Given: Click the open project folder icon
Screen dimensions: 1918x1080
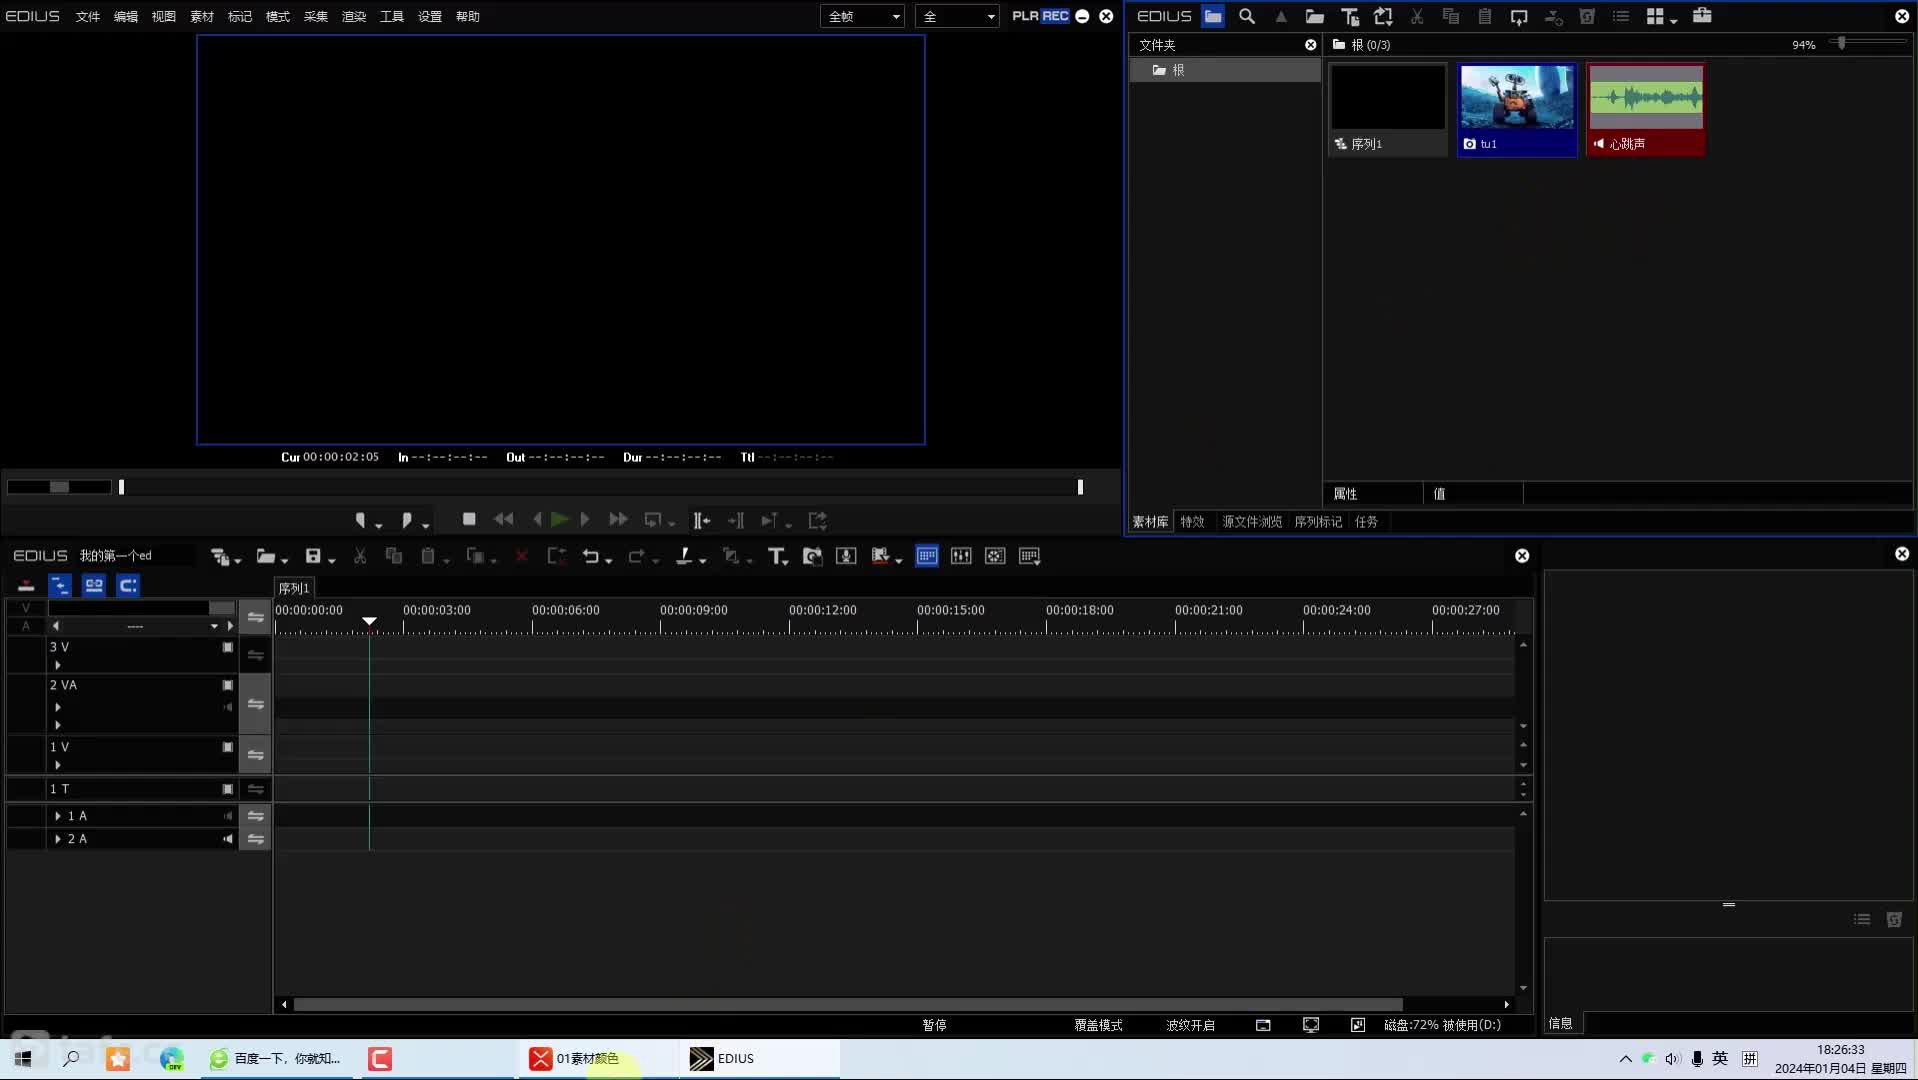Looking at the screenshot, I should pos(265,557).
